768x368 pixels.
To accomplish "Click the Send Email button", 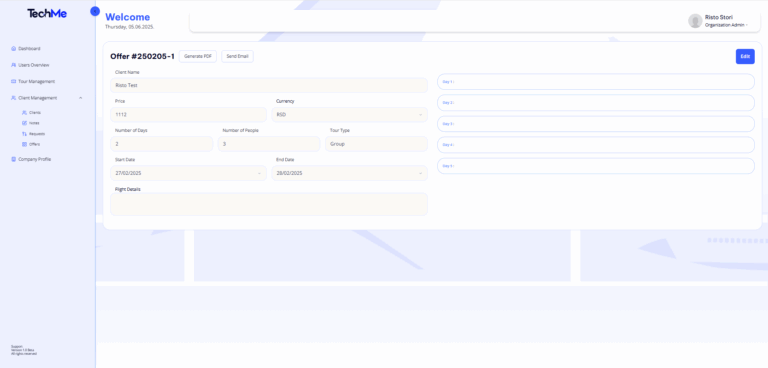I will click(238, 56).
